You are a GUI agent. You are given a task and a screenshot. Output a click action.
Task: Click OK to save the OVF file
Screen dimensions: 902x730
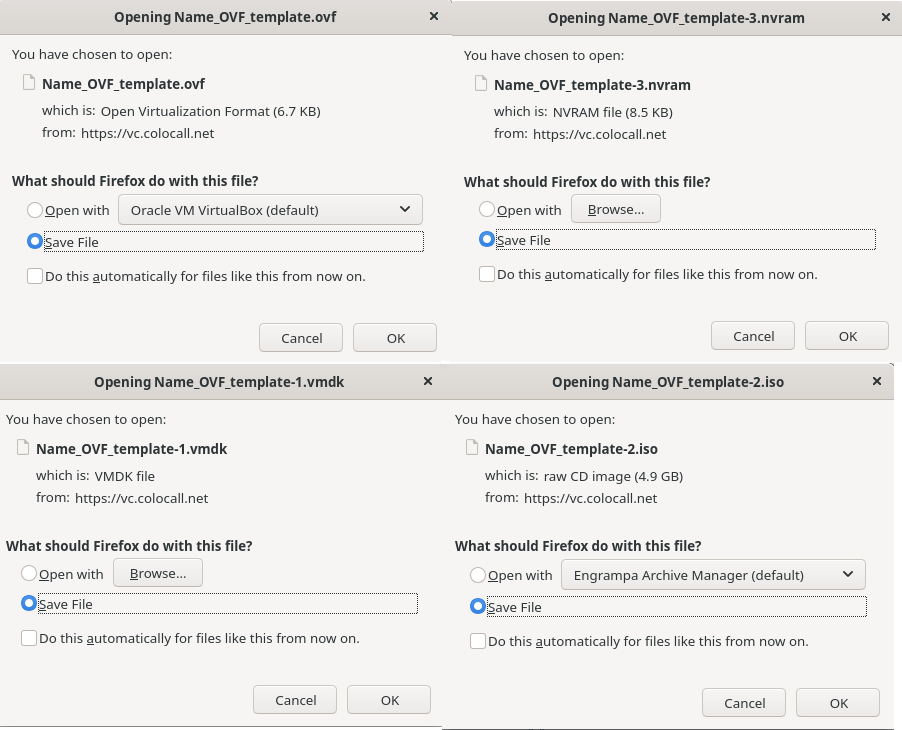(394, 337)
